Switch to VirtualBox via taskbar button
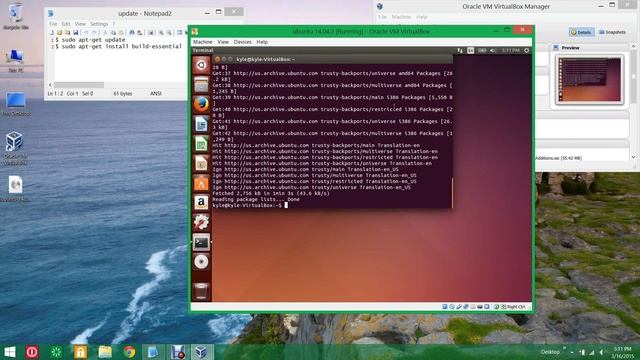The image size is (640, 360). [x=202, y=352]
